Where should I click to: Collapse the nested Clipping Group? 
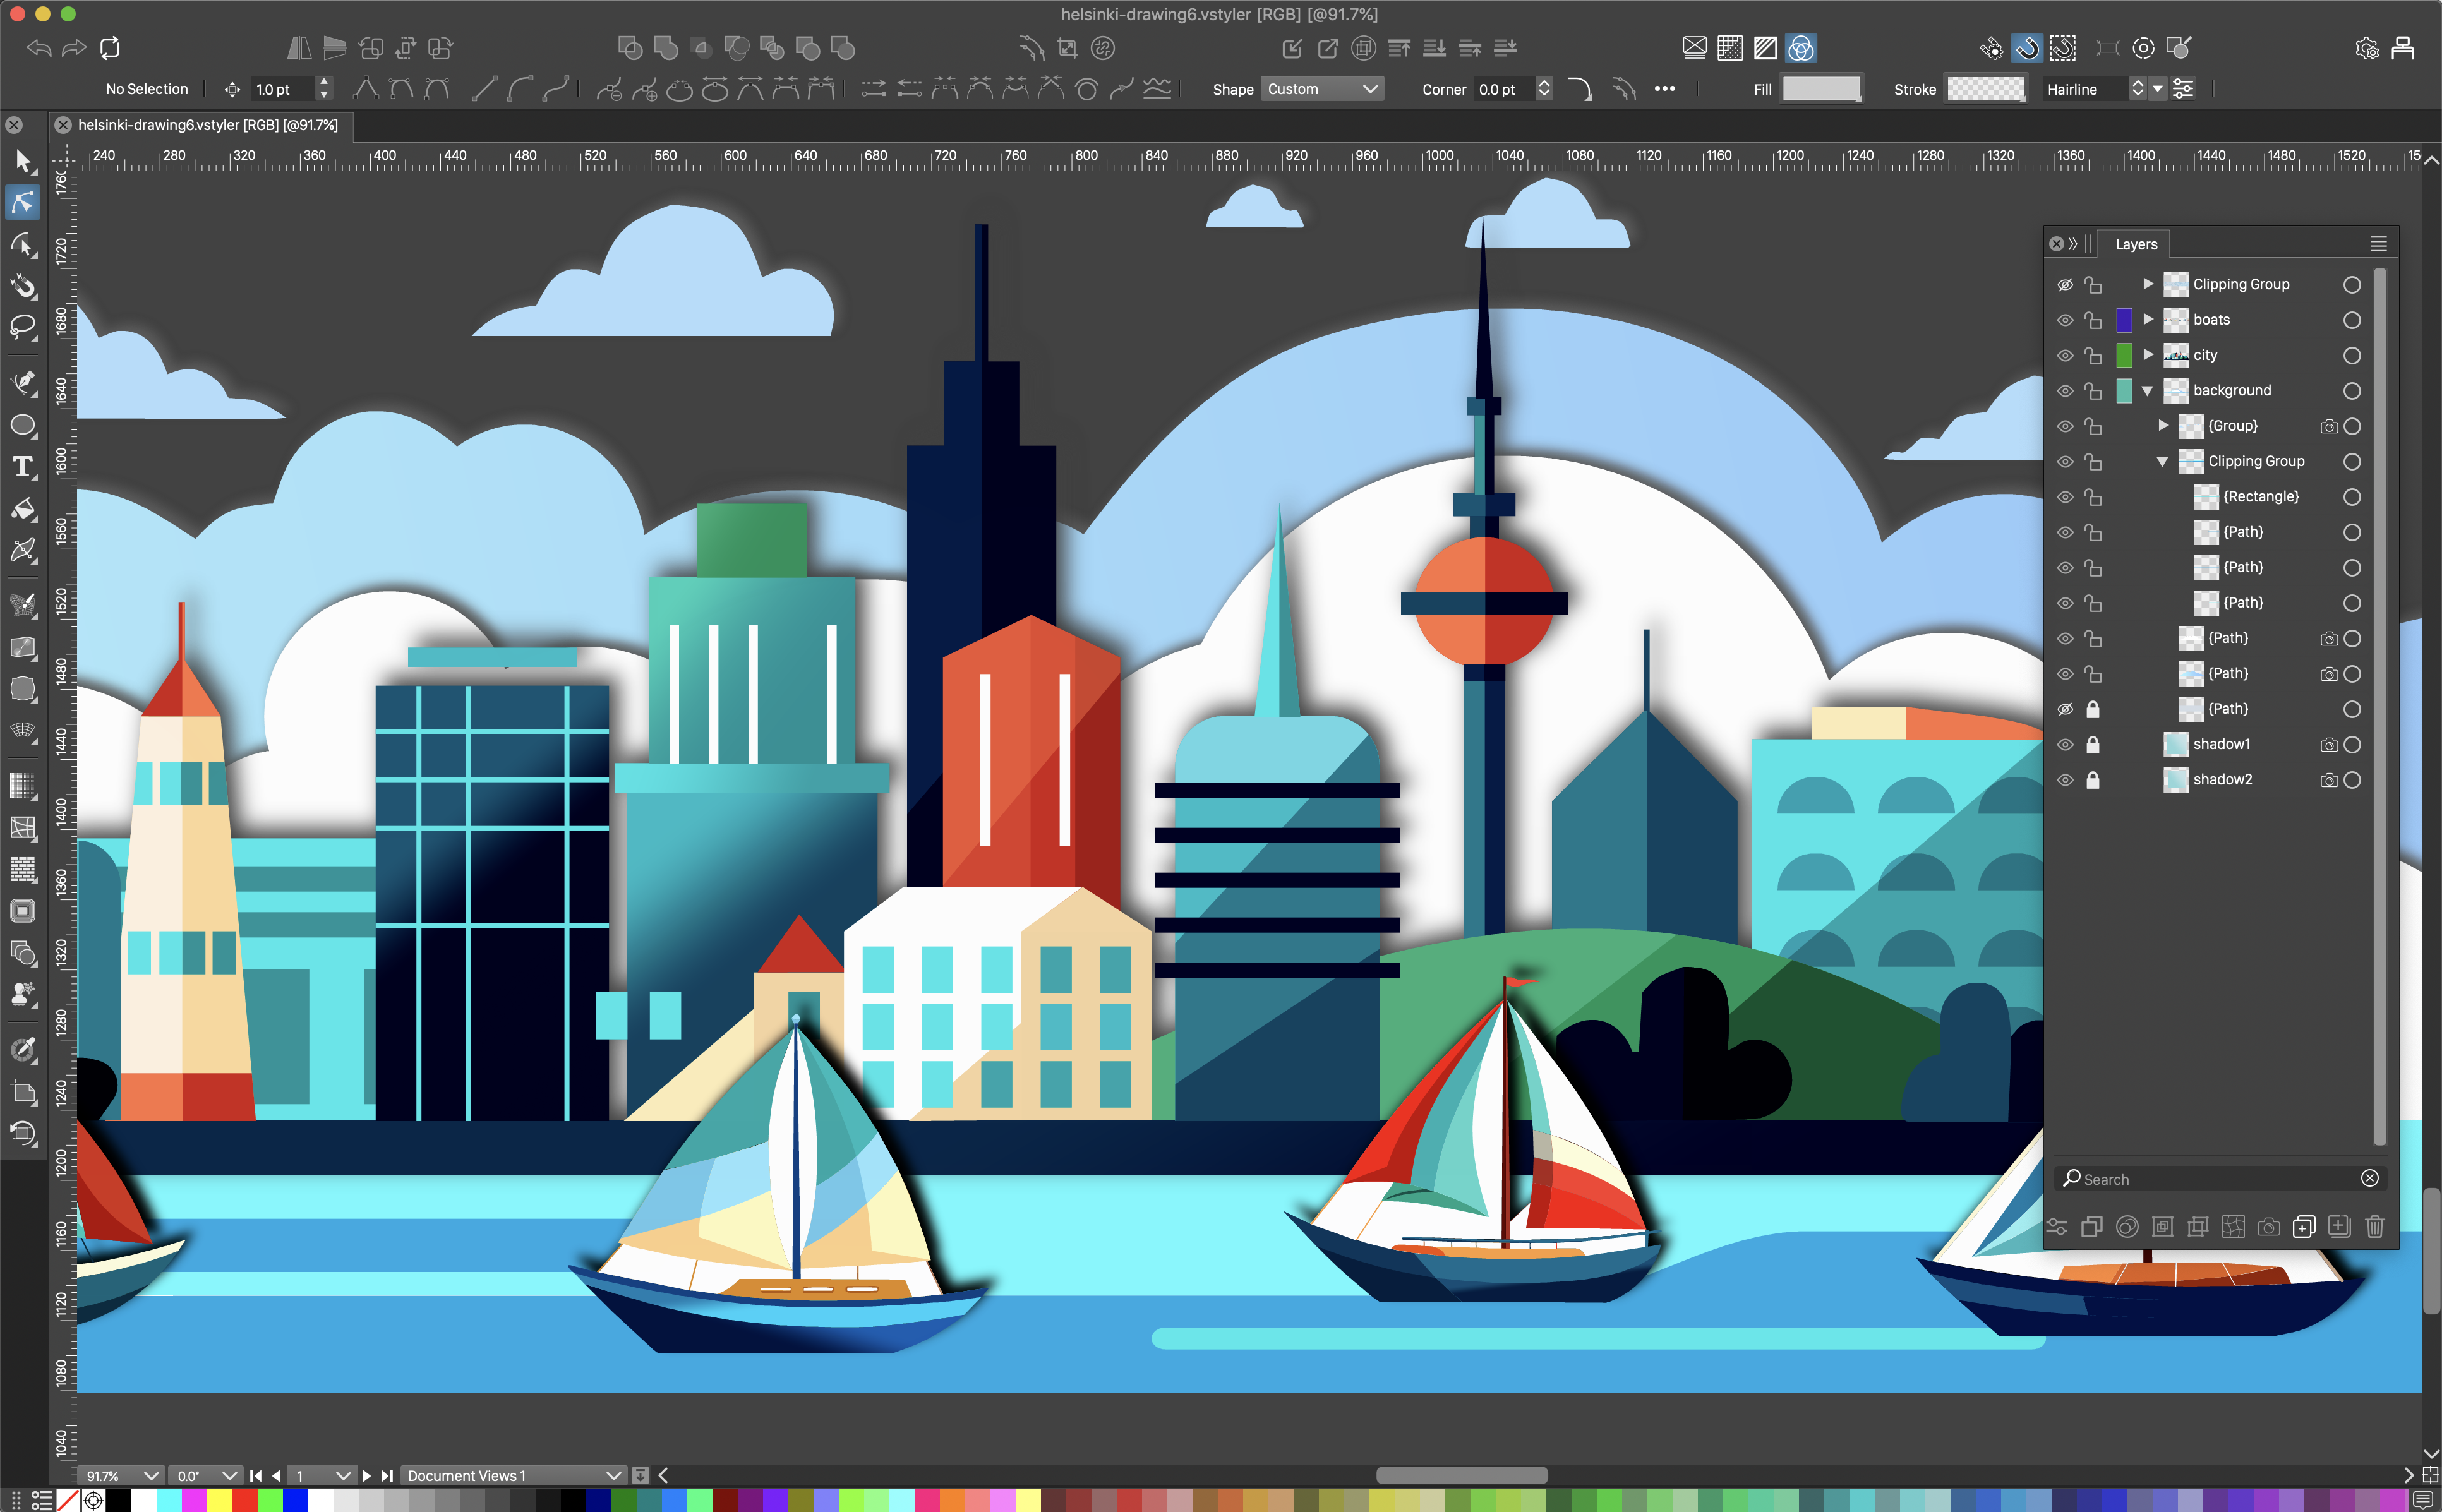coord(2162,462)
